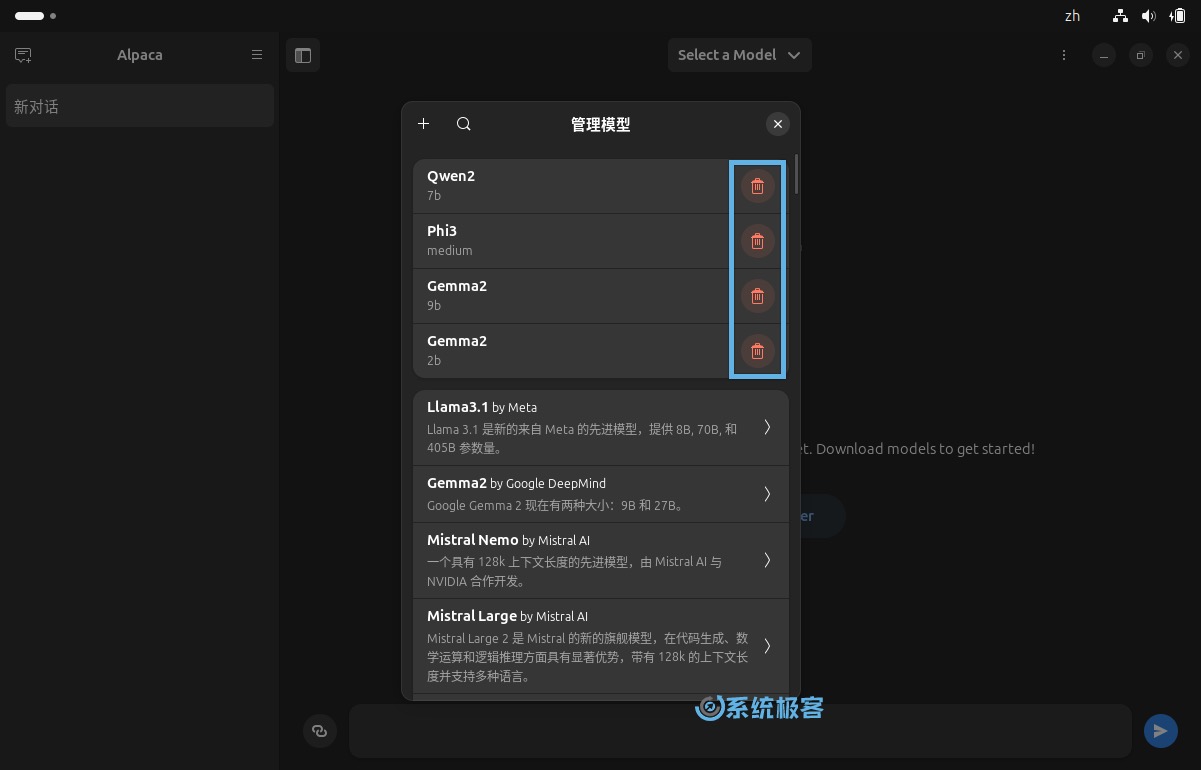Maximize the Alpaca window
The height and width of the screenshot is (770, 1201).
[1140, 55]
